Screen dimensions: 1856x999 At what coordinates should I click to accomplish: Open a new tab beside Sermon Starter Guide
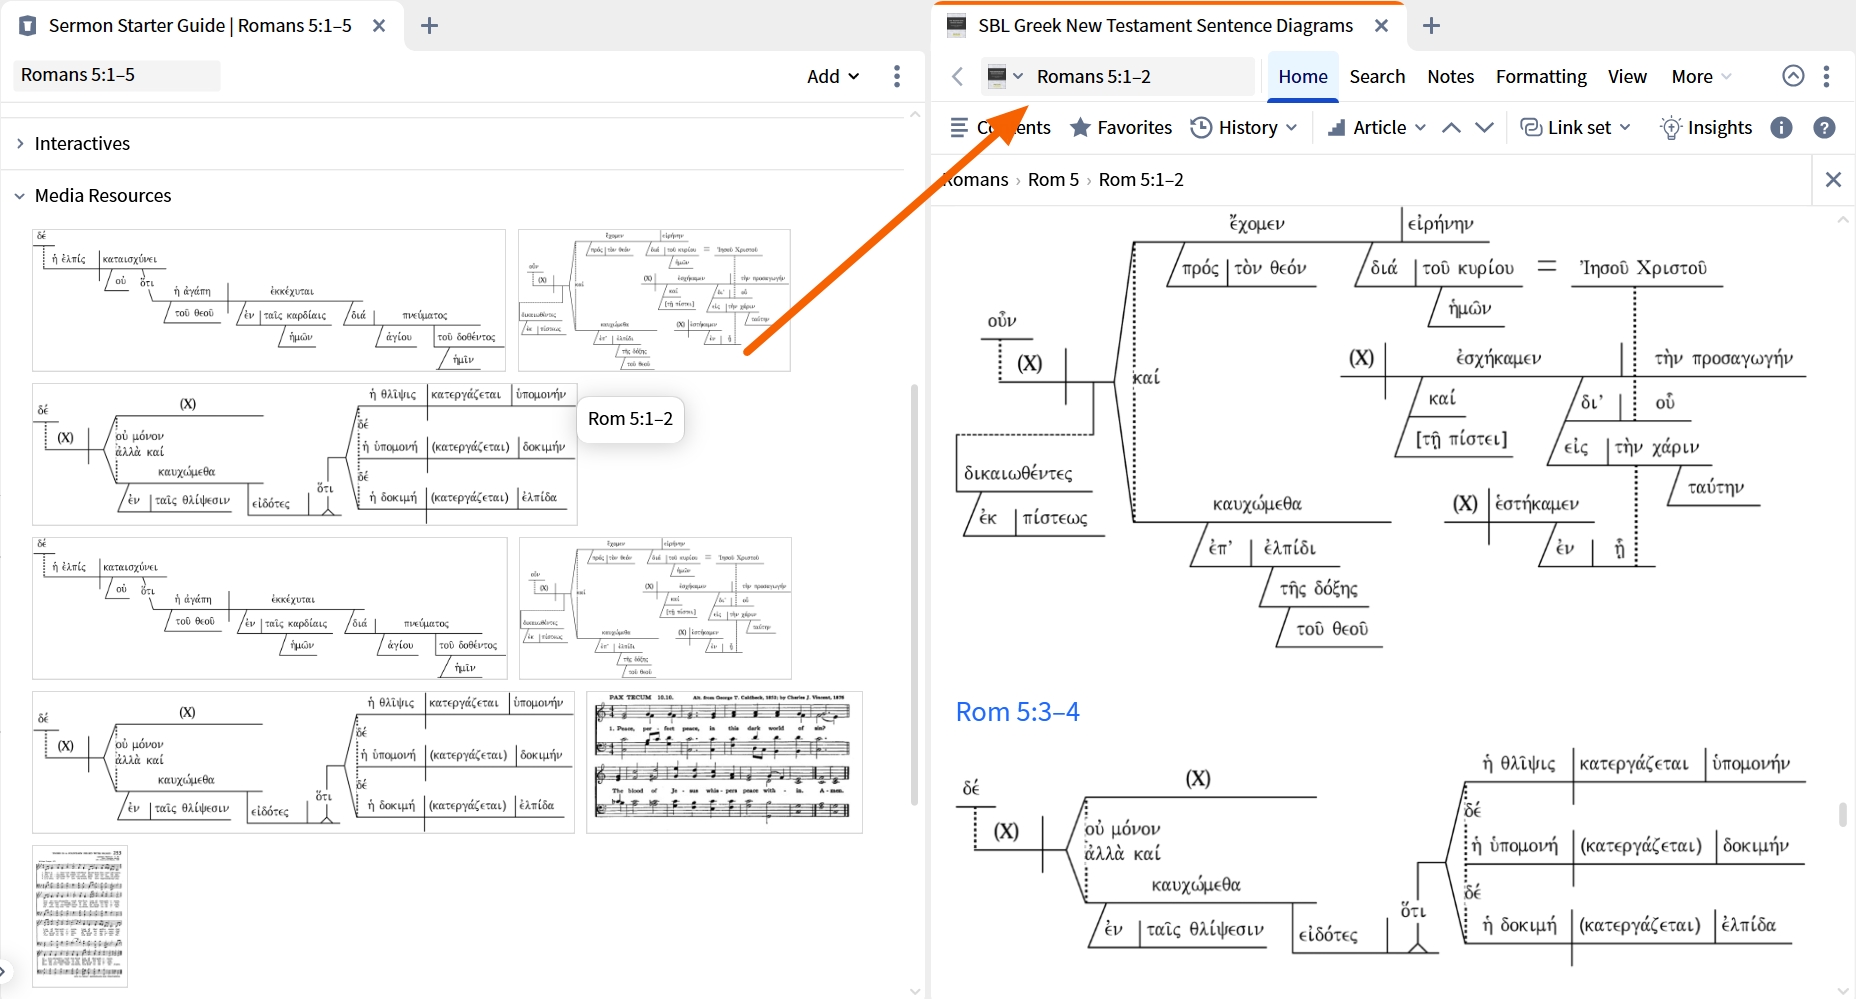pos(429,26)
